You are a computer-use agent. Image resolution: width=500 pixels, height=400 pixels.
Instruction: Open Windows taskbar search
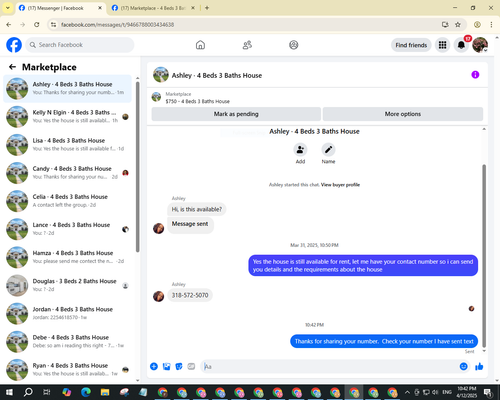point(28,392)
